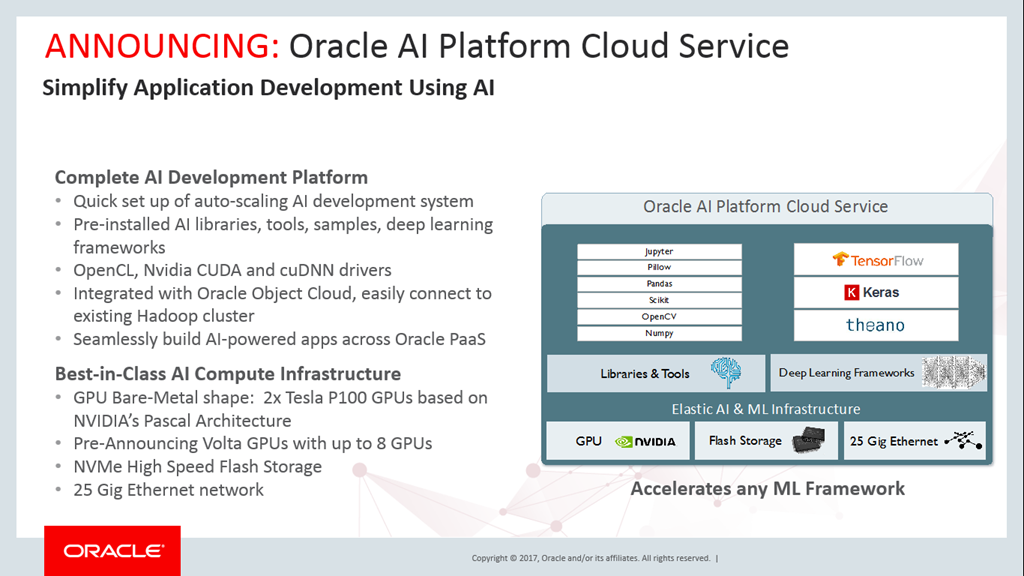Click the Best-in-Class AI Compute Infrastructure heading
The width and height of the screenshot is (1024, 576).
[x=228, y=374]
